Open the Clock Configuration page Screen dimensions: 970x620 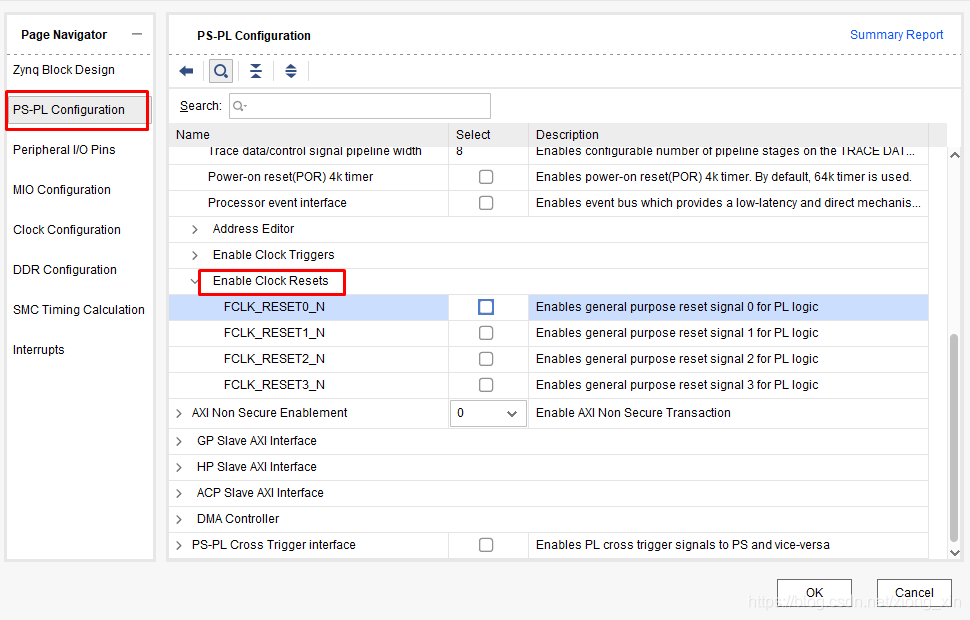click(x=67, y=230)
